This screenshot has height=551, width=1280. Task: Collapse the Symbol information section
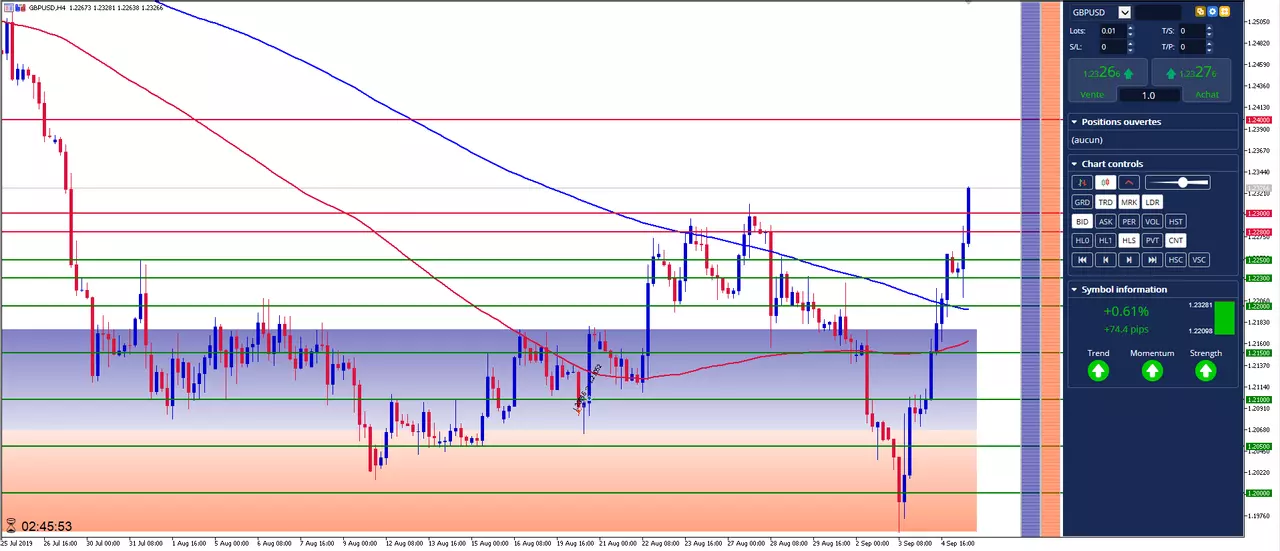(x=1075, y=290)
